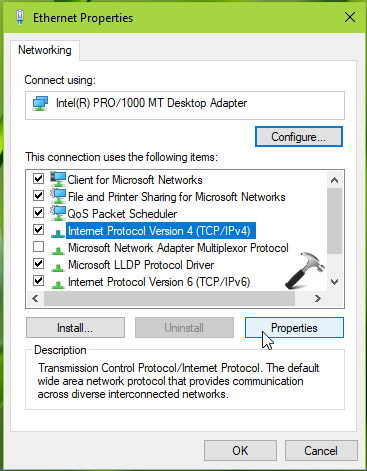Click the QoS Packet Scheduler icon
This screenshot has height=471, width=367.
[x=58, y=213]
